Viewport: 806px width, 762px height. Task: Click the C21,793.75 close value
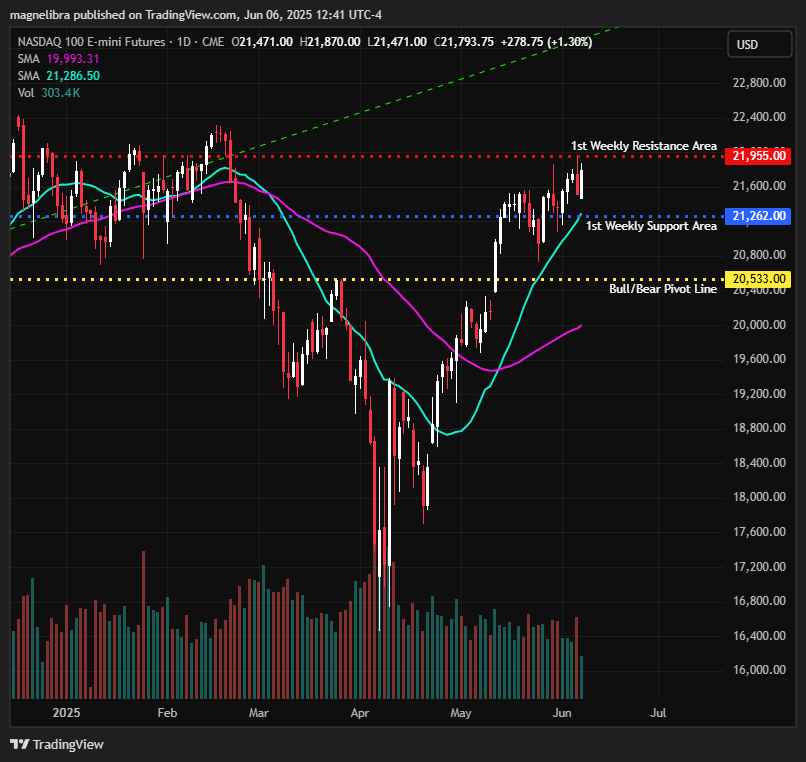tap(464, 42)
